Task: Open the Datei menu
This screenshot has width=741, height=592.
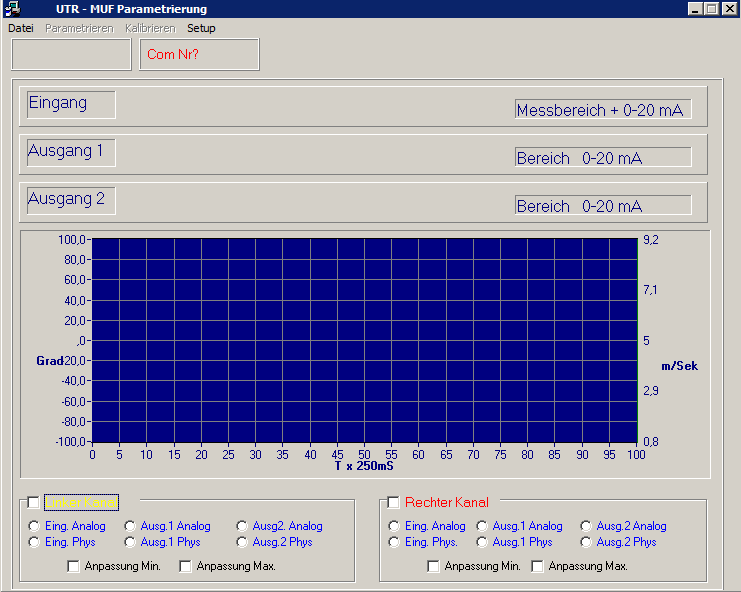Action: pyautogui.click(x=21, y=28)
